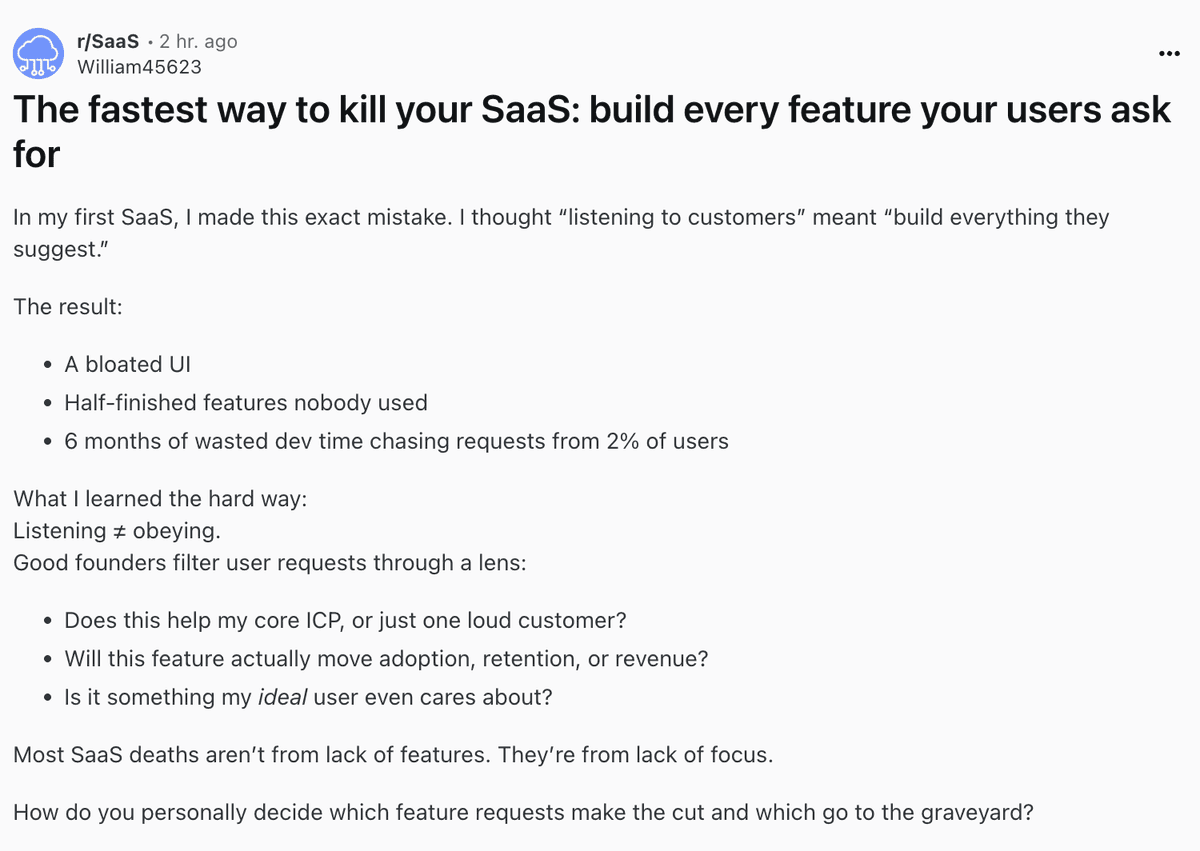Click the "What I learned the hard way" line
Image resolution: width=1200 pixels, height=851 pixels.
pyautogui.click(x=160, y=498)
